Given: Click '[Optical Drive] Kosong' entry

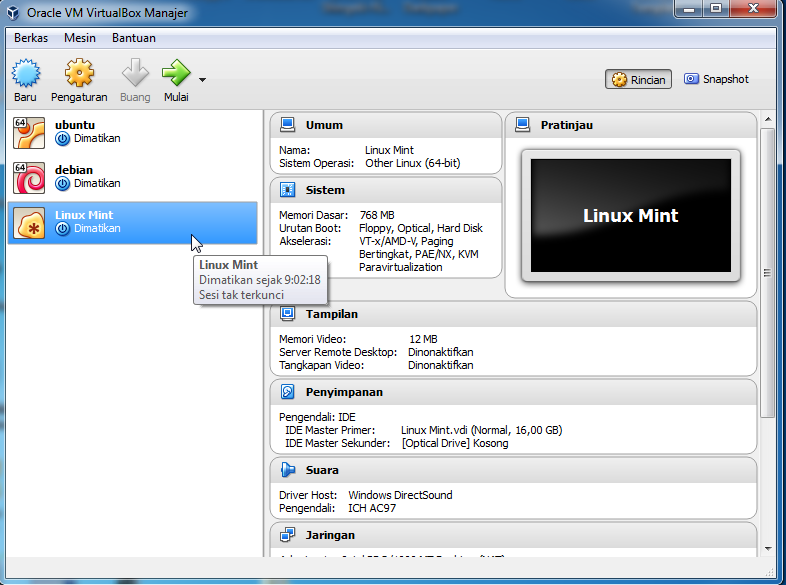Looking at the screenshot, I should pos(455,444).
